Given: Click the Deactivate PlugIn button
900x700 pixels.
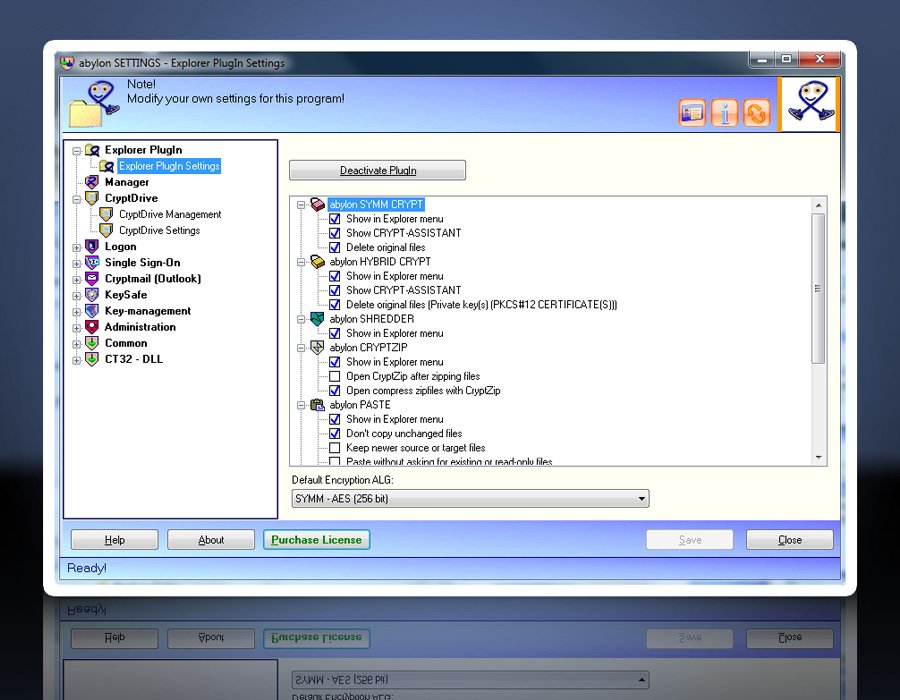Looking at the screenshot, I should click(x=378, y=170).
